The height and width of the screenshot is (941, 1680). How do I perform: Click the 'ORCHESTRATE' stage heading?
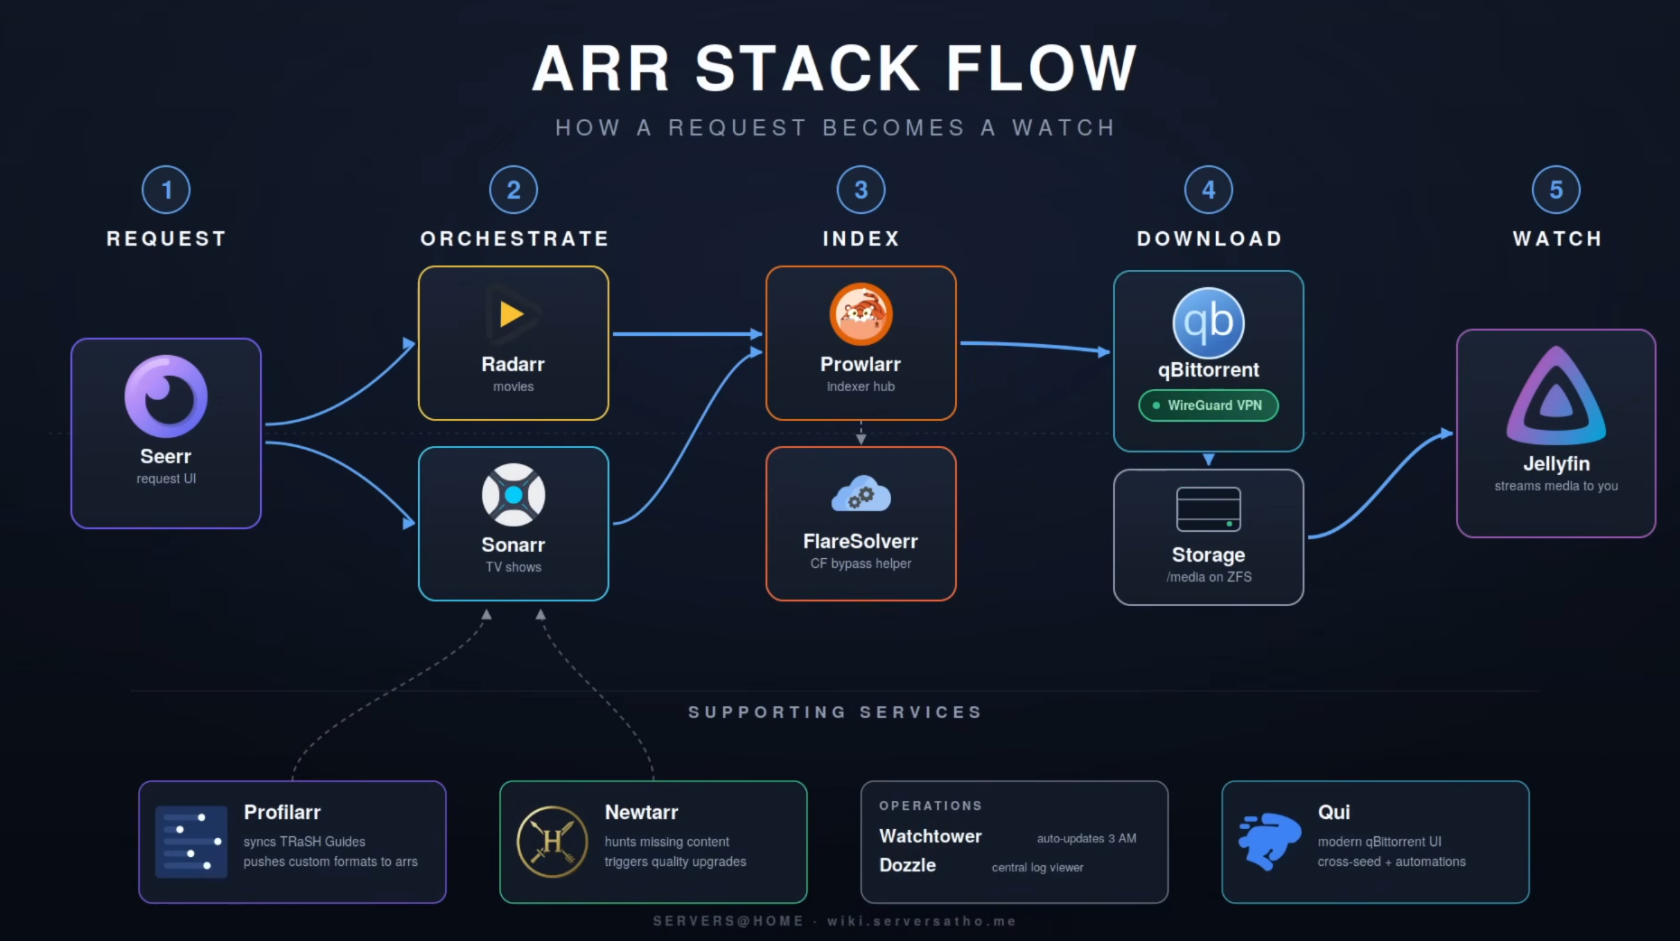[514, 239]
